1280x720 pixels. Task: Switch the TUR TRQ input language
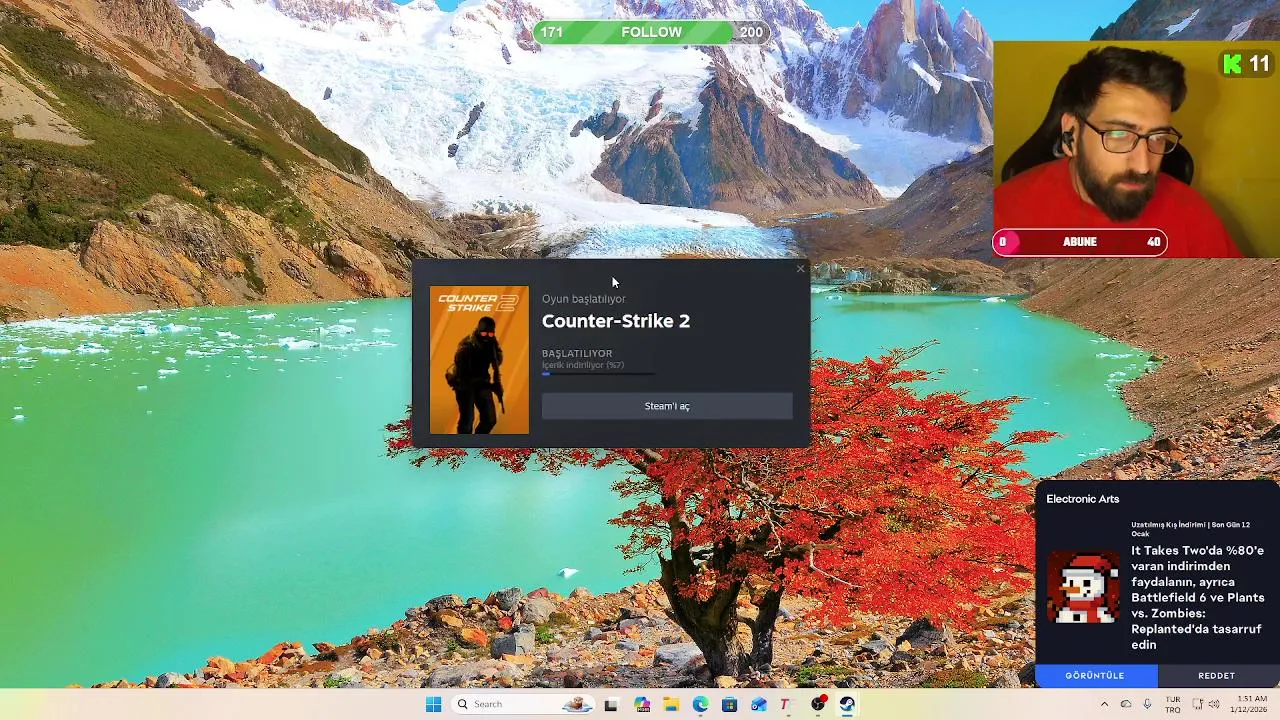[x=1173, y=704]
